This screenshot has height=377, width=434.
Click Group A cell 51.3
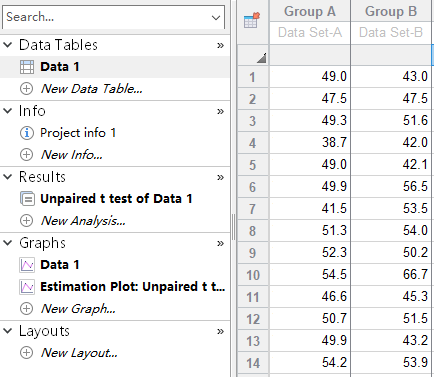(310, 231)
